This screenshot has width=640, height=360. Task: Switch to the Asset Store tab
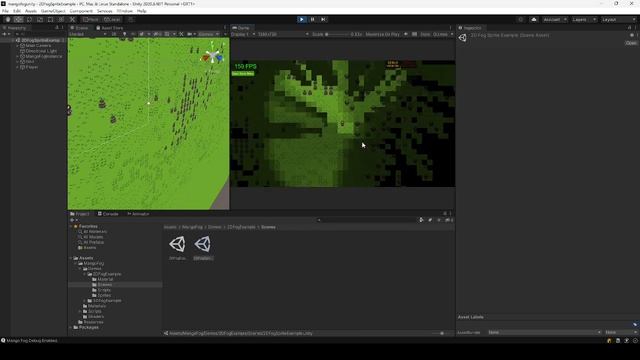109,28
